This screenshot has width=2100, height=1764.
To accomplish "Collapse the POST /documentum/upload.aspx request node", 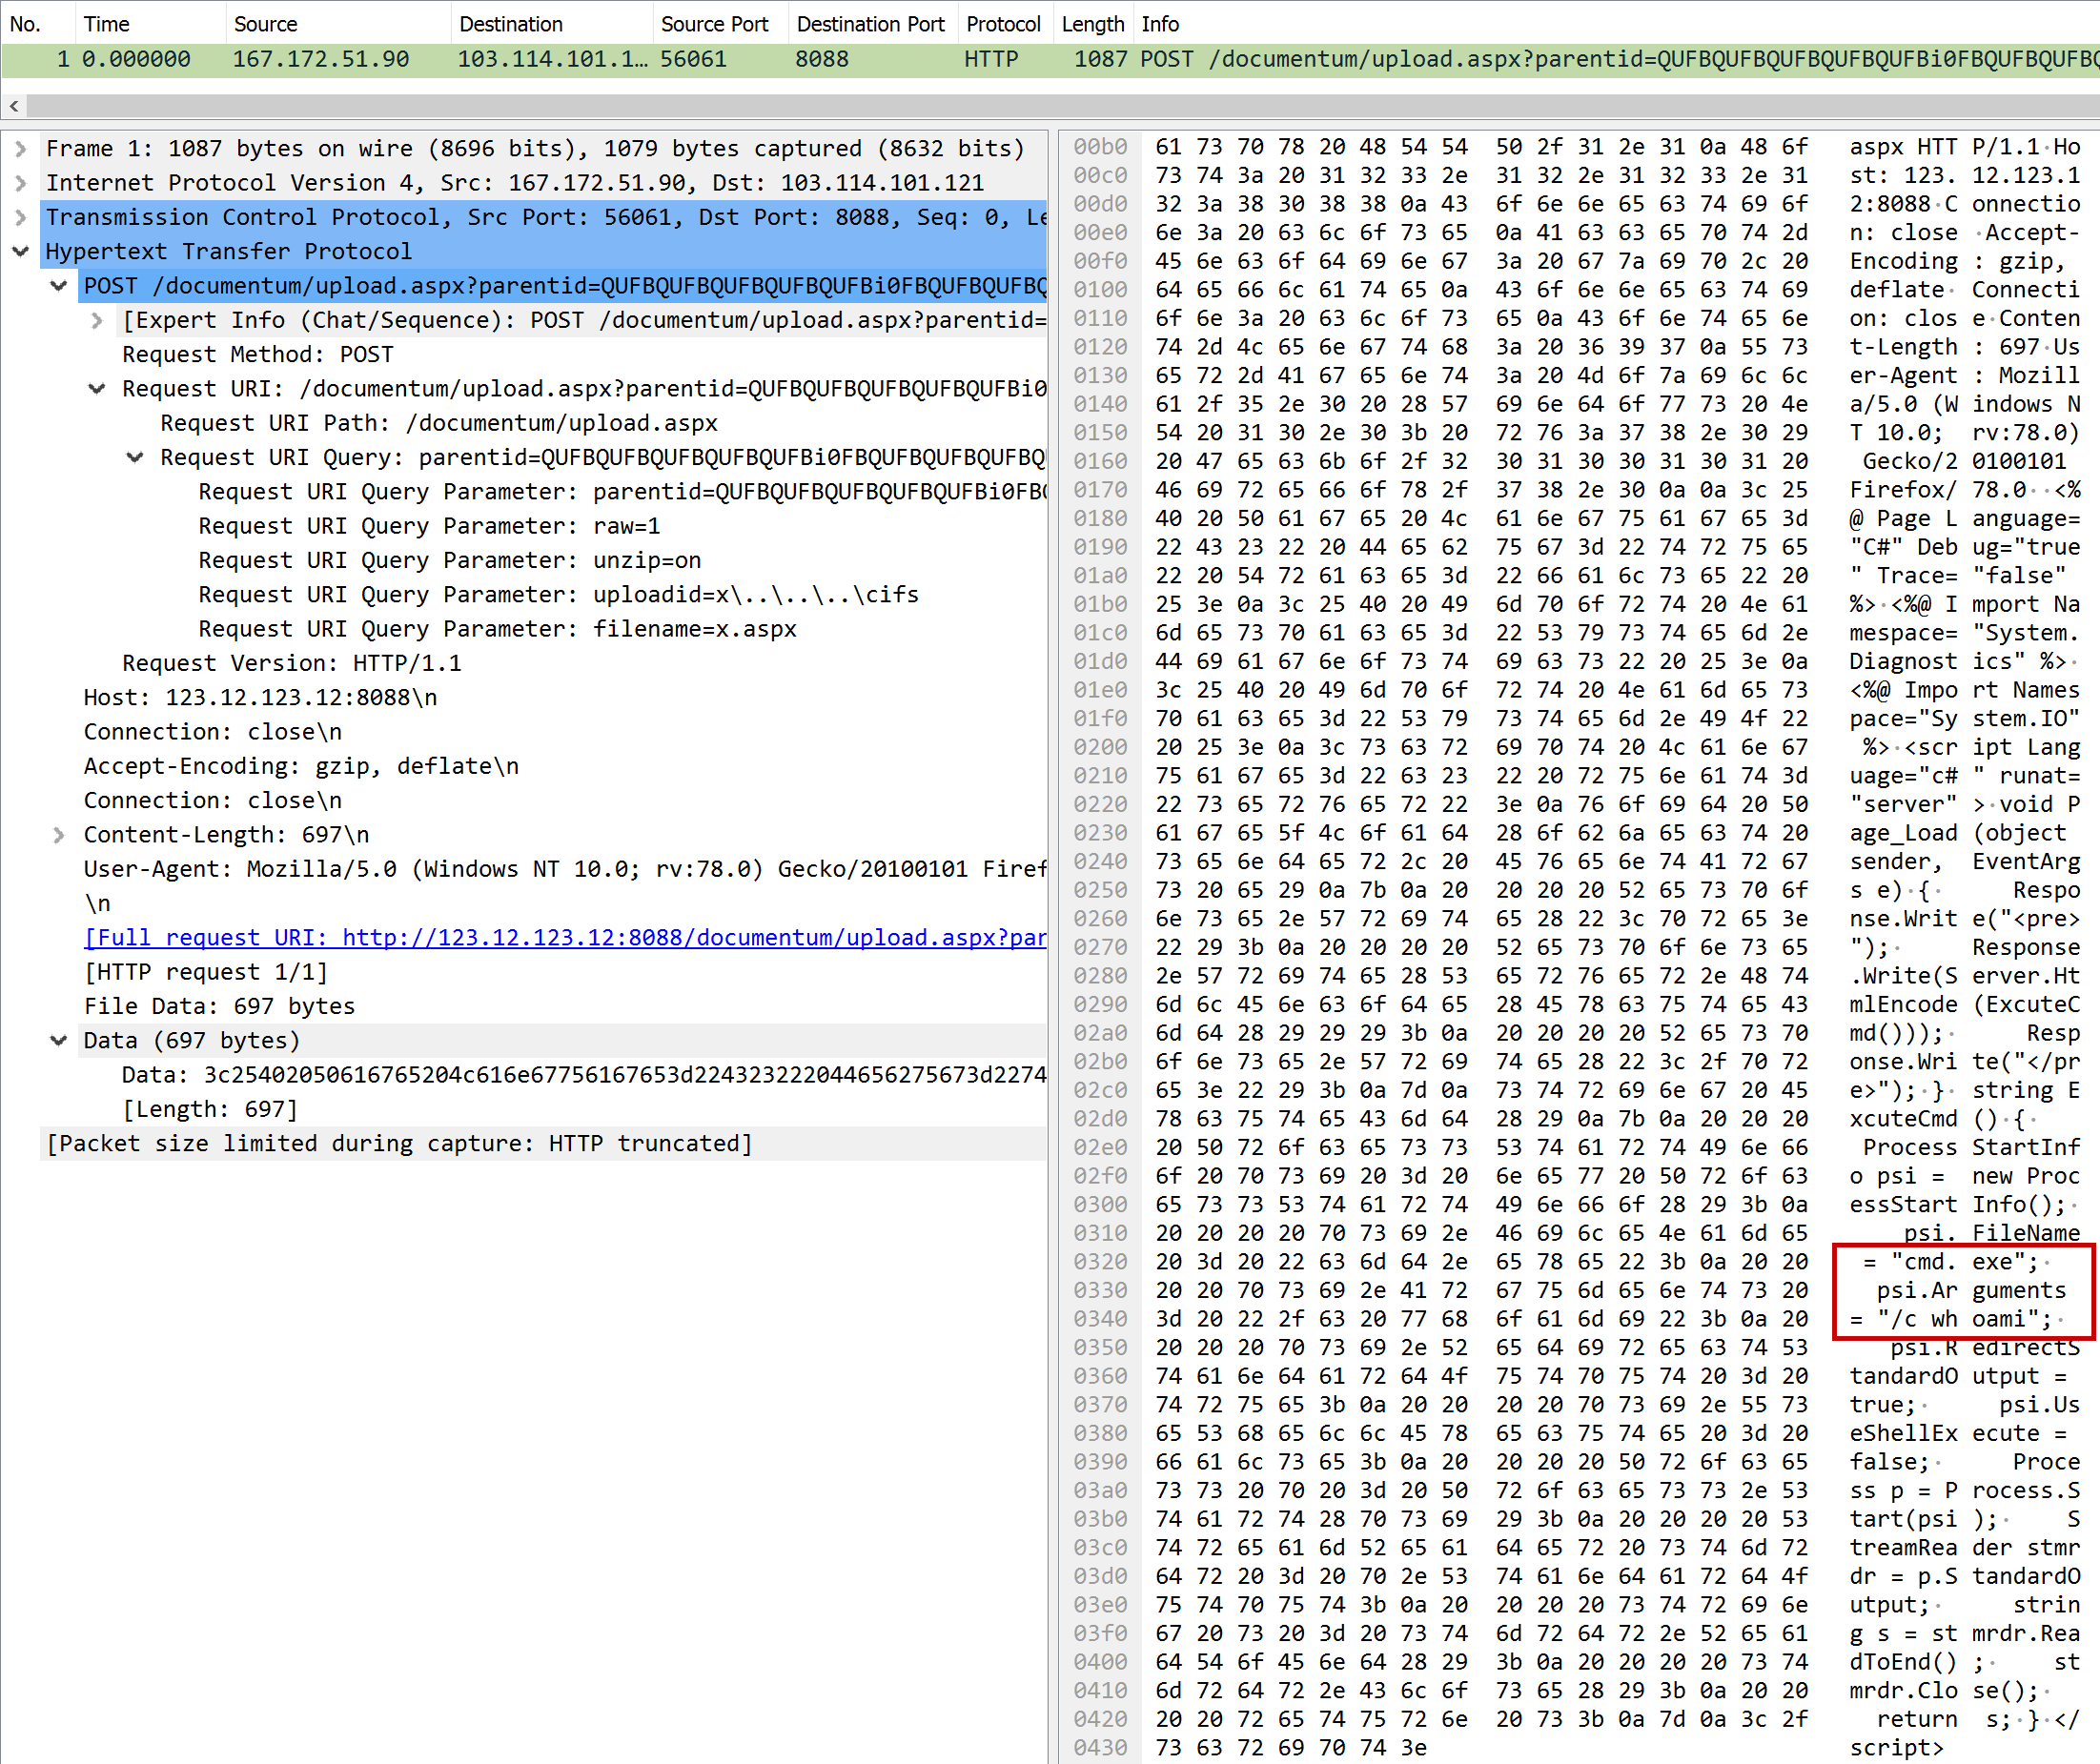I will [59, 286].
